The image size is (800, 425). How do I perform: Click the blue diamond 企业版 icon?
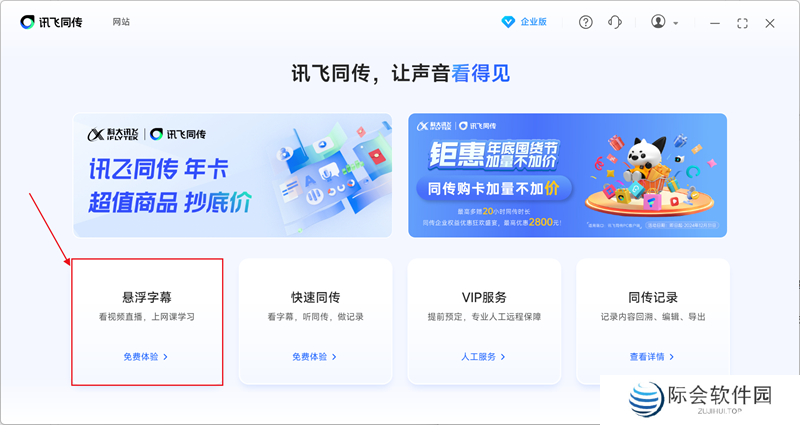[x=508, y=22]
